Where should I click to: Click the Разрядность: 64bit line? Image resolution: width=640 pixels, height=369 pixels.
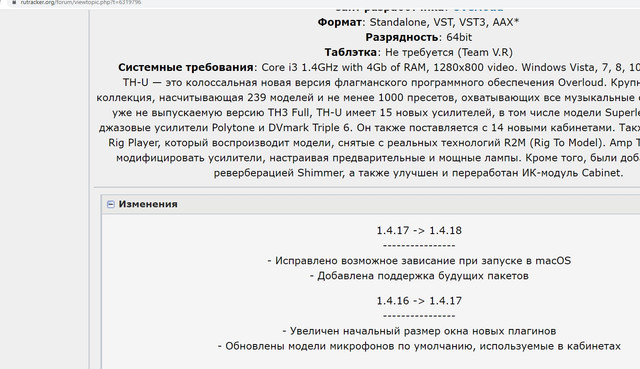[x=418, y=37]
